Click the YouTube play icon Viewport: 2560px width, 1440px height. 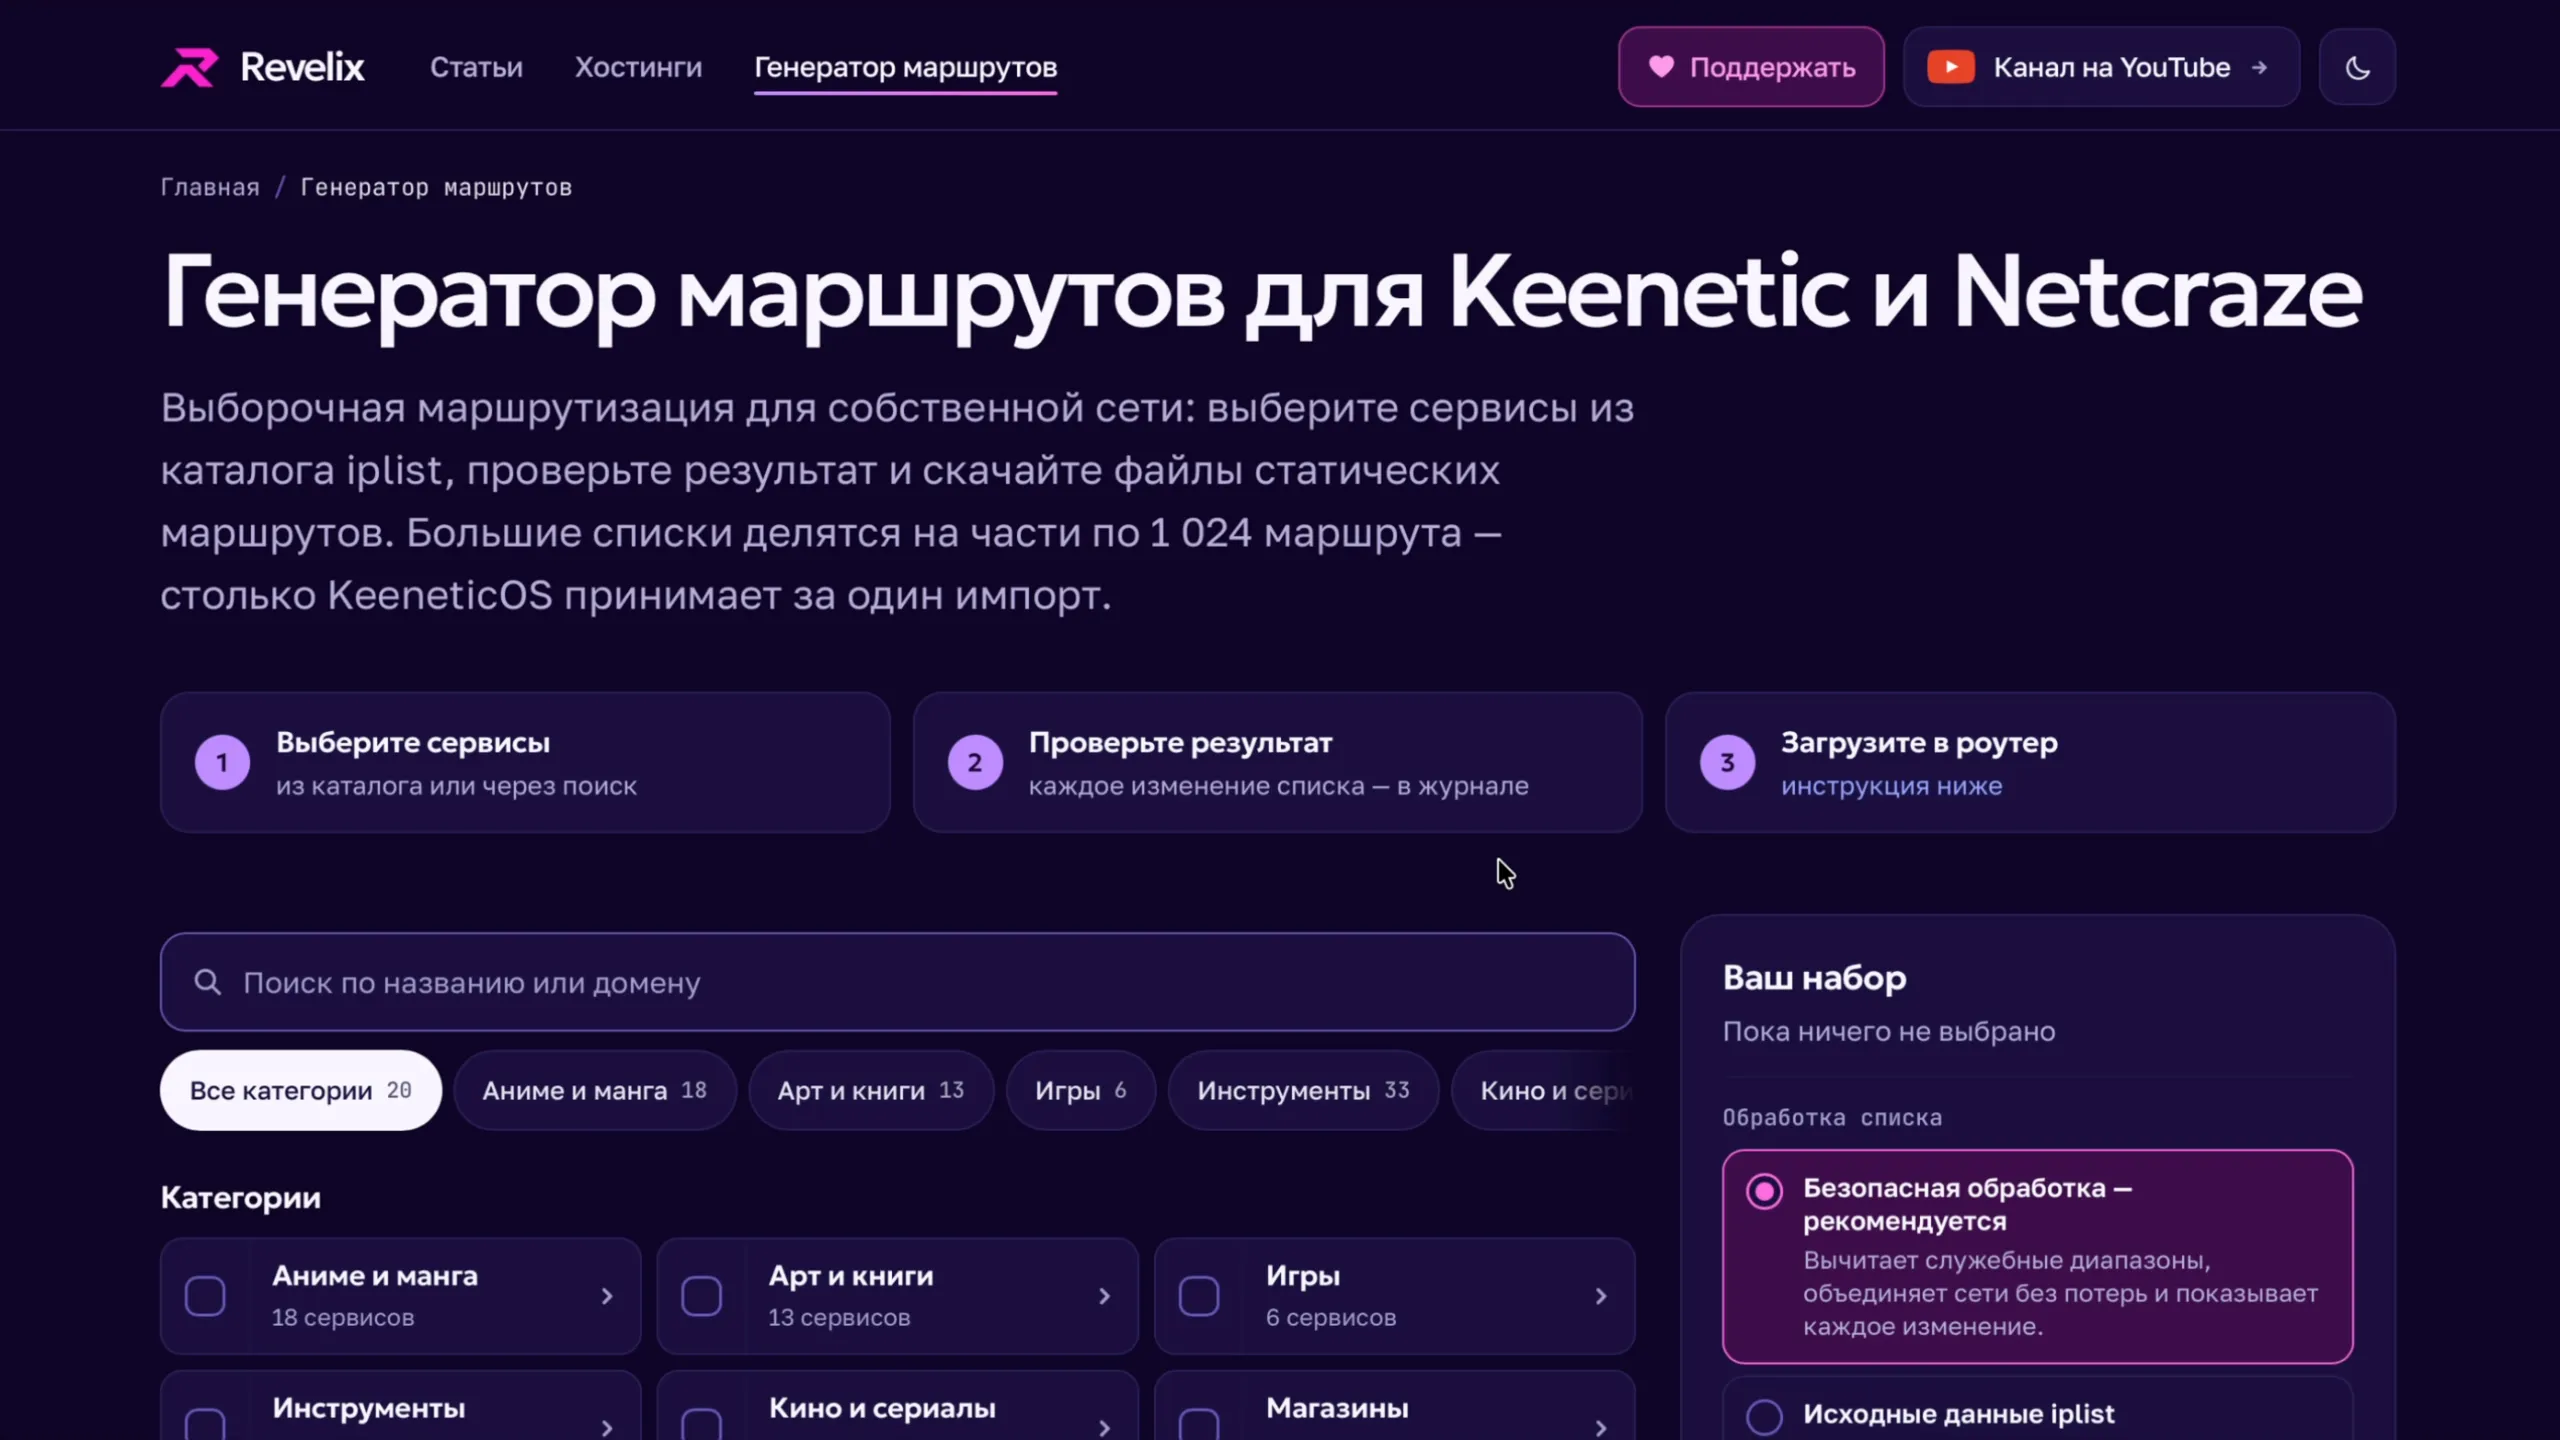tap(1950, 67)
